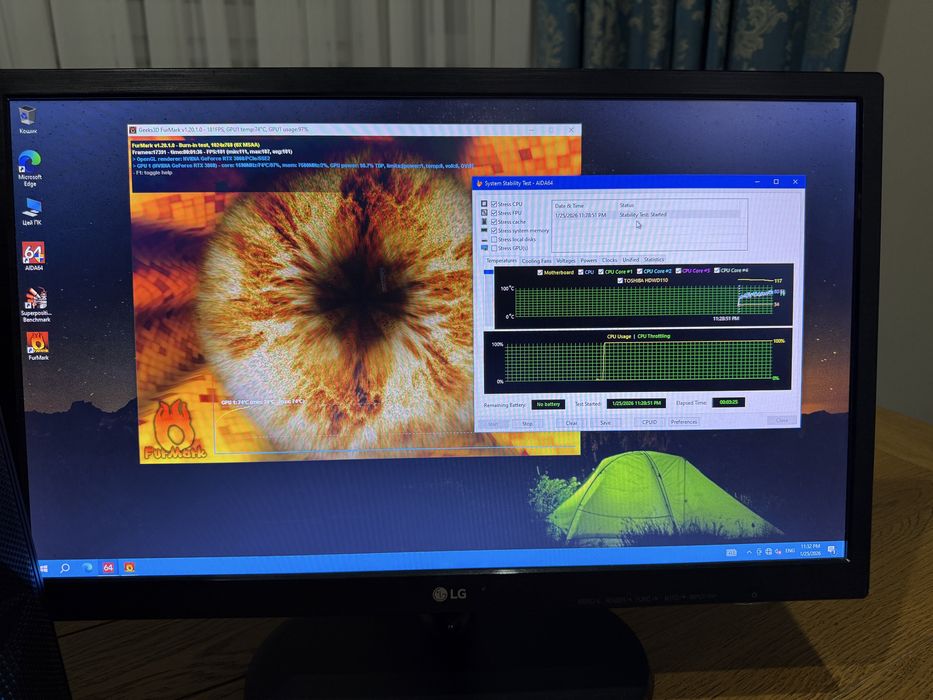Open the touch keyboard tray icon
The image size is (933, 700).
point(731,553)
